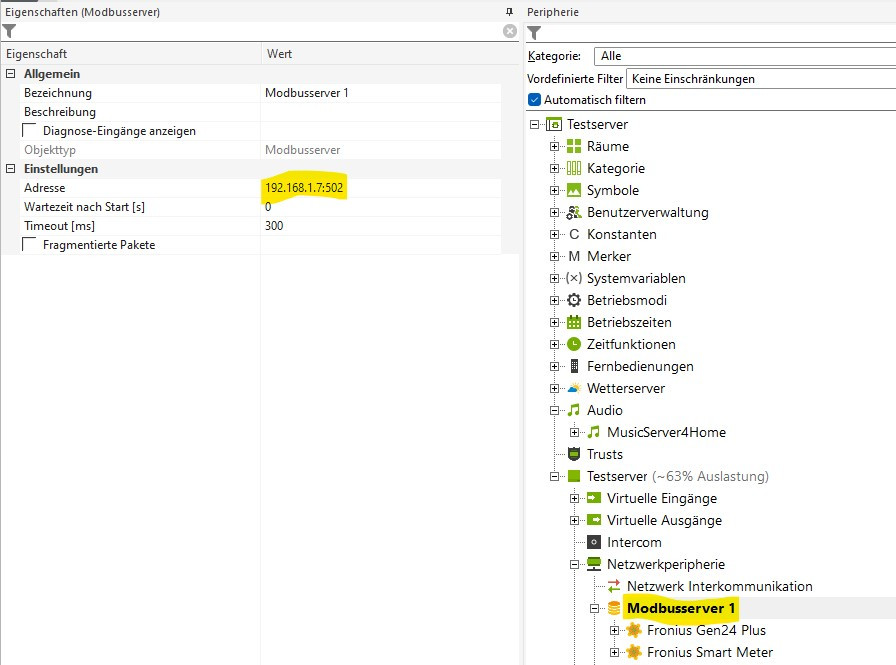The width and height of the screenshot is (896, 665).
Task: Select Netzwerk Interkommunikation tree item
Action: [719, 586]
